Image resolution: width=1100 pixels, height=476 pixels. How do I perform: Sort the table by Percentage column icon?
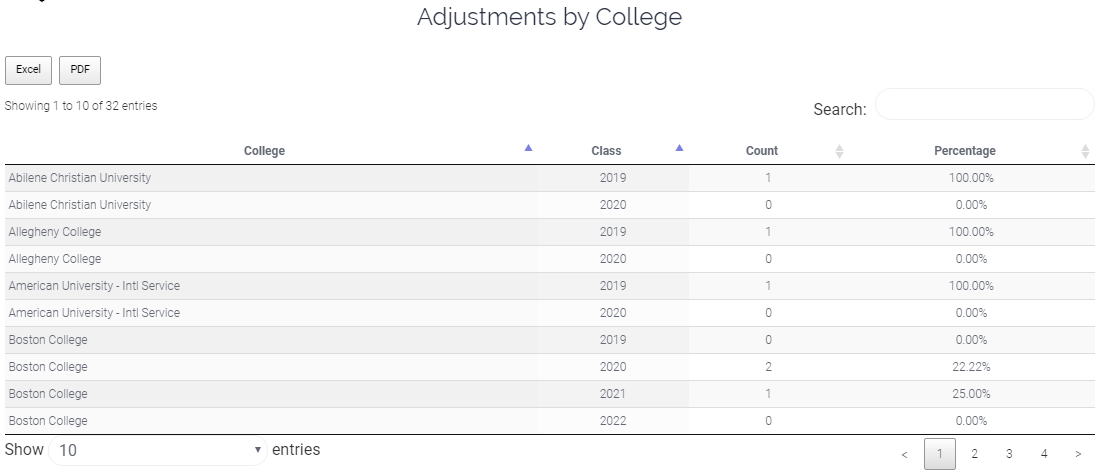pos(1085,151)
